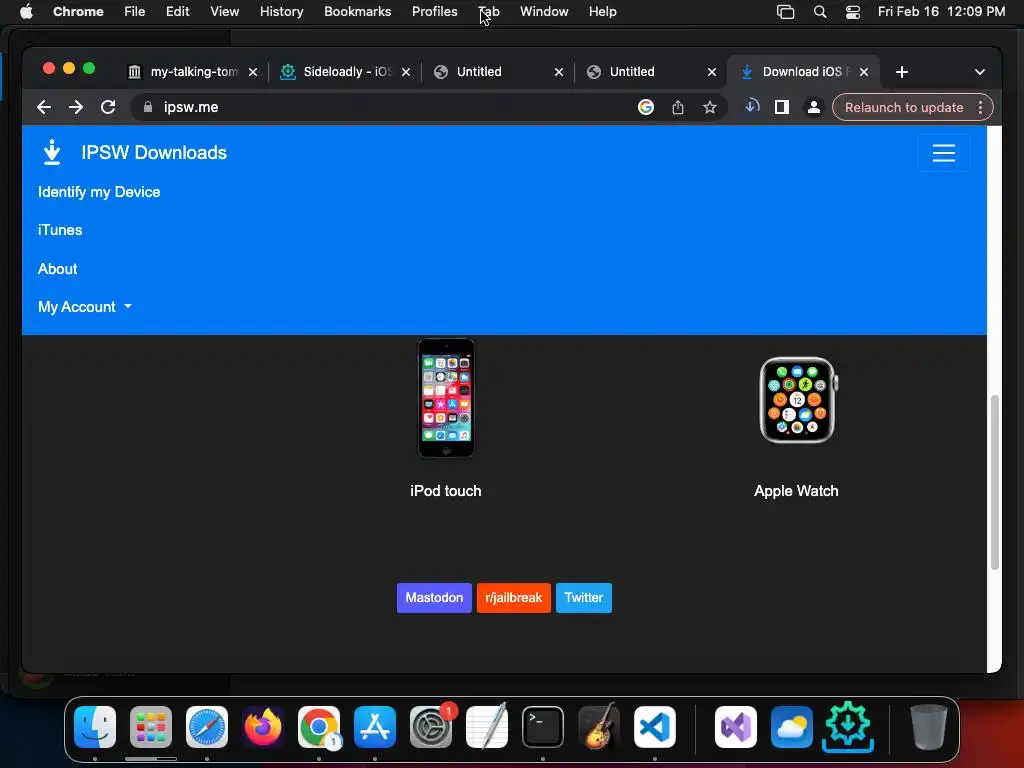Close the Sideloadly tab
This screenshot has height=768, width=1024.
point(406,72)
